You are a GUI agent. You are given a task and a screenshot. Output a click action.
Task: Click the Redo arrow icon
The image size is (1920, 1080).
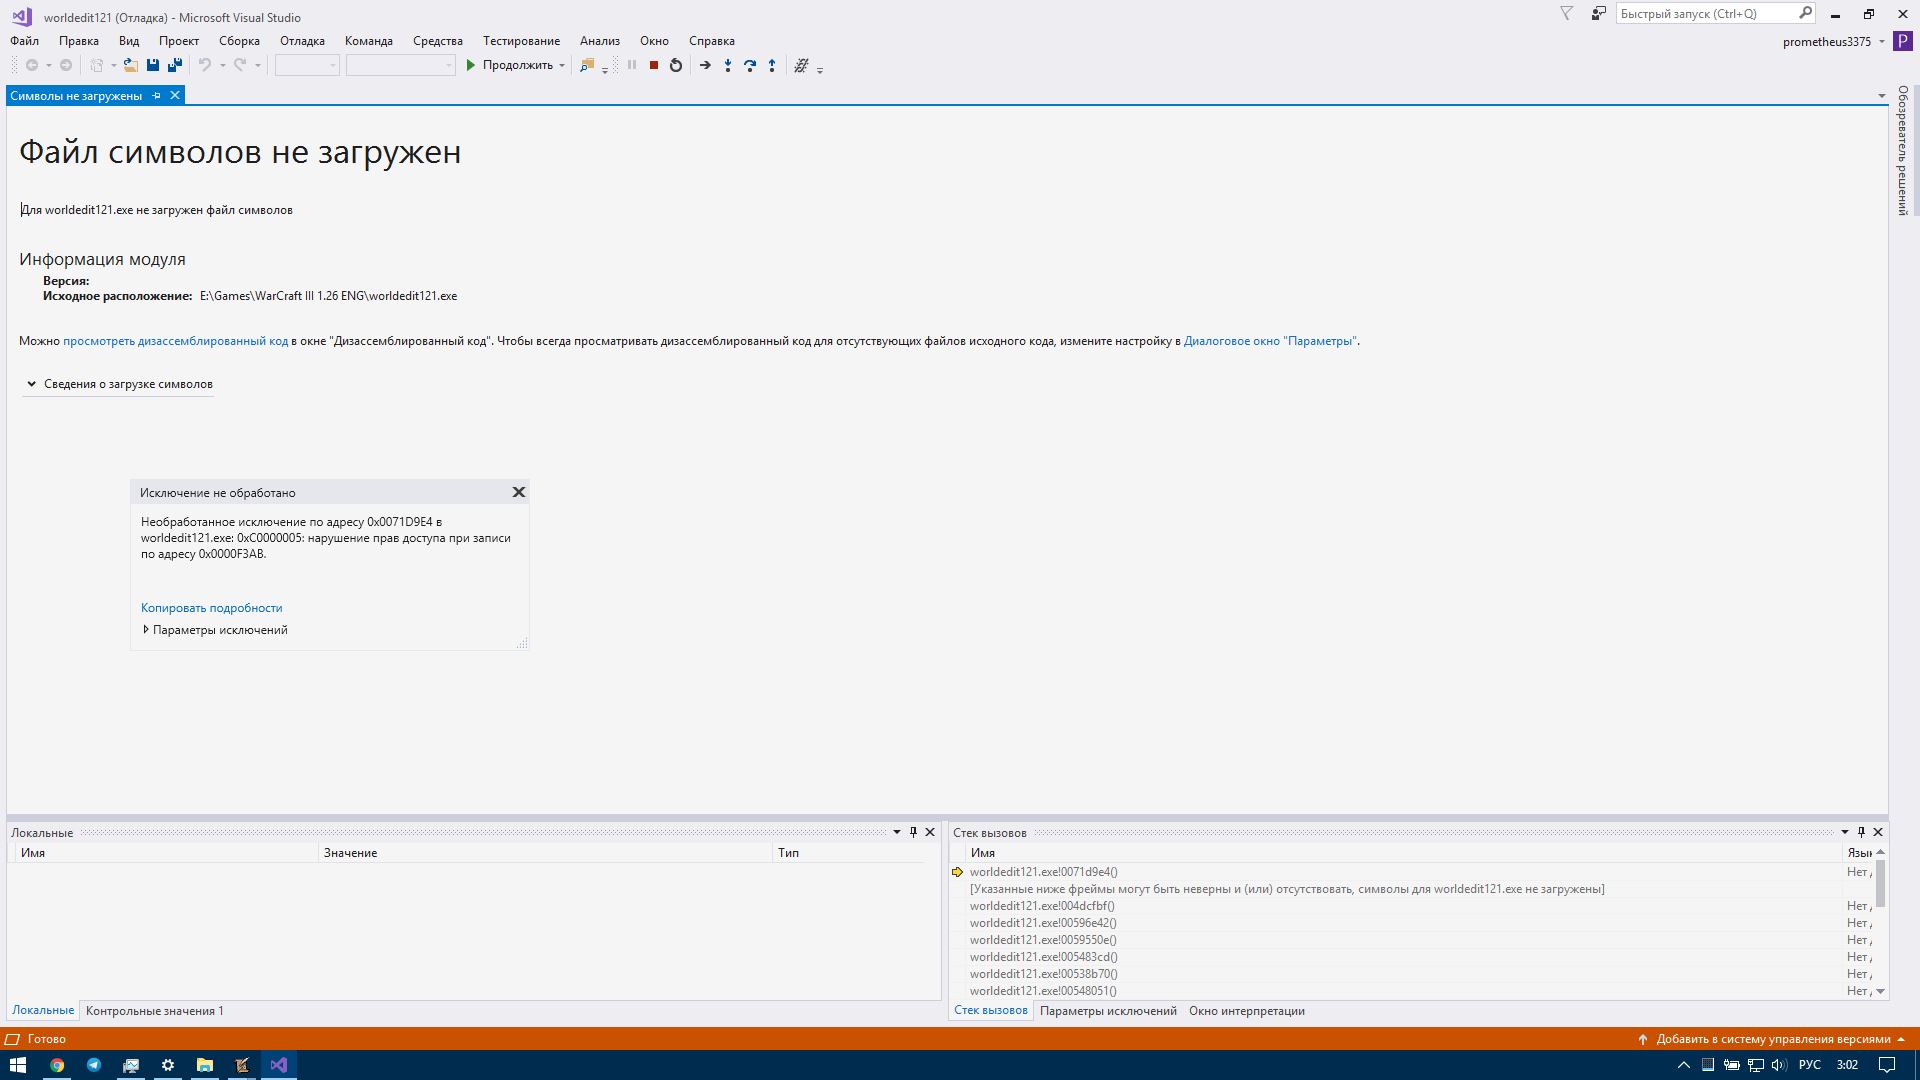(x=240, y=65)
